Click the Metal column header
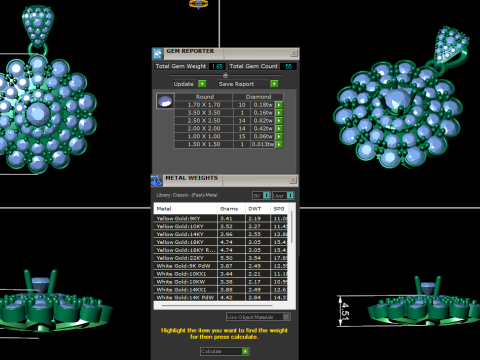The image size is (480, 360). tap(164, 209)
